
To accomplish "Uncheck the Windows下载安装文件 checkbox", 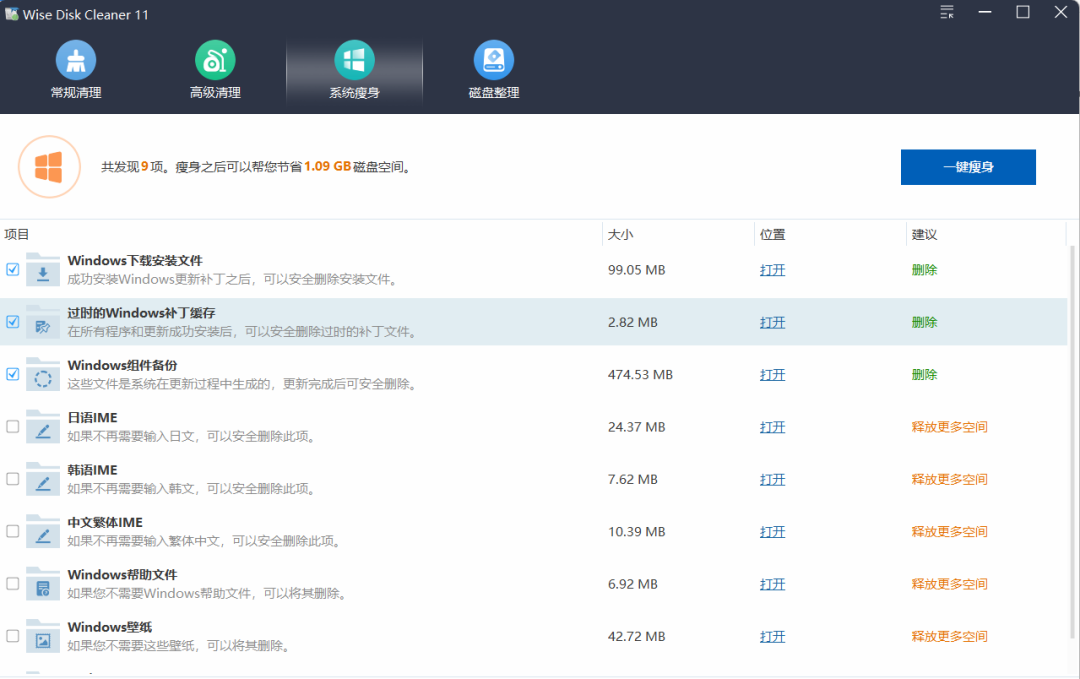I will point(12,270).
